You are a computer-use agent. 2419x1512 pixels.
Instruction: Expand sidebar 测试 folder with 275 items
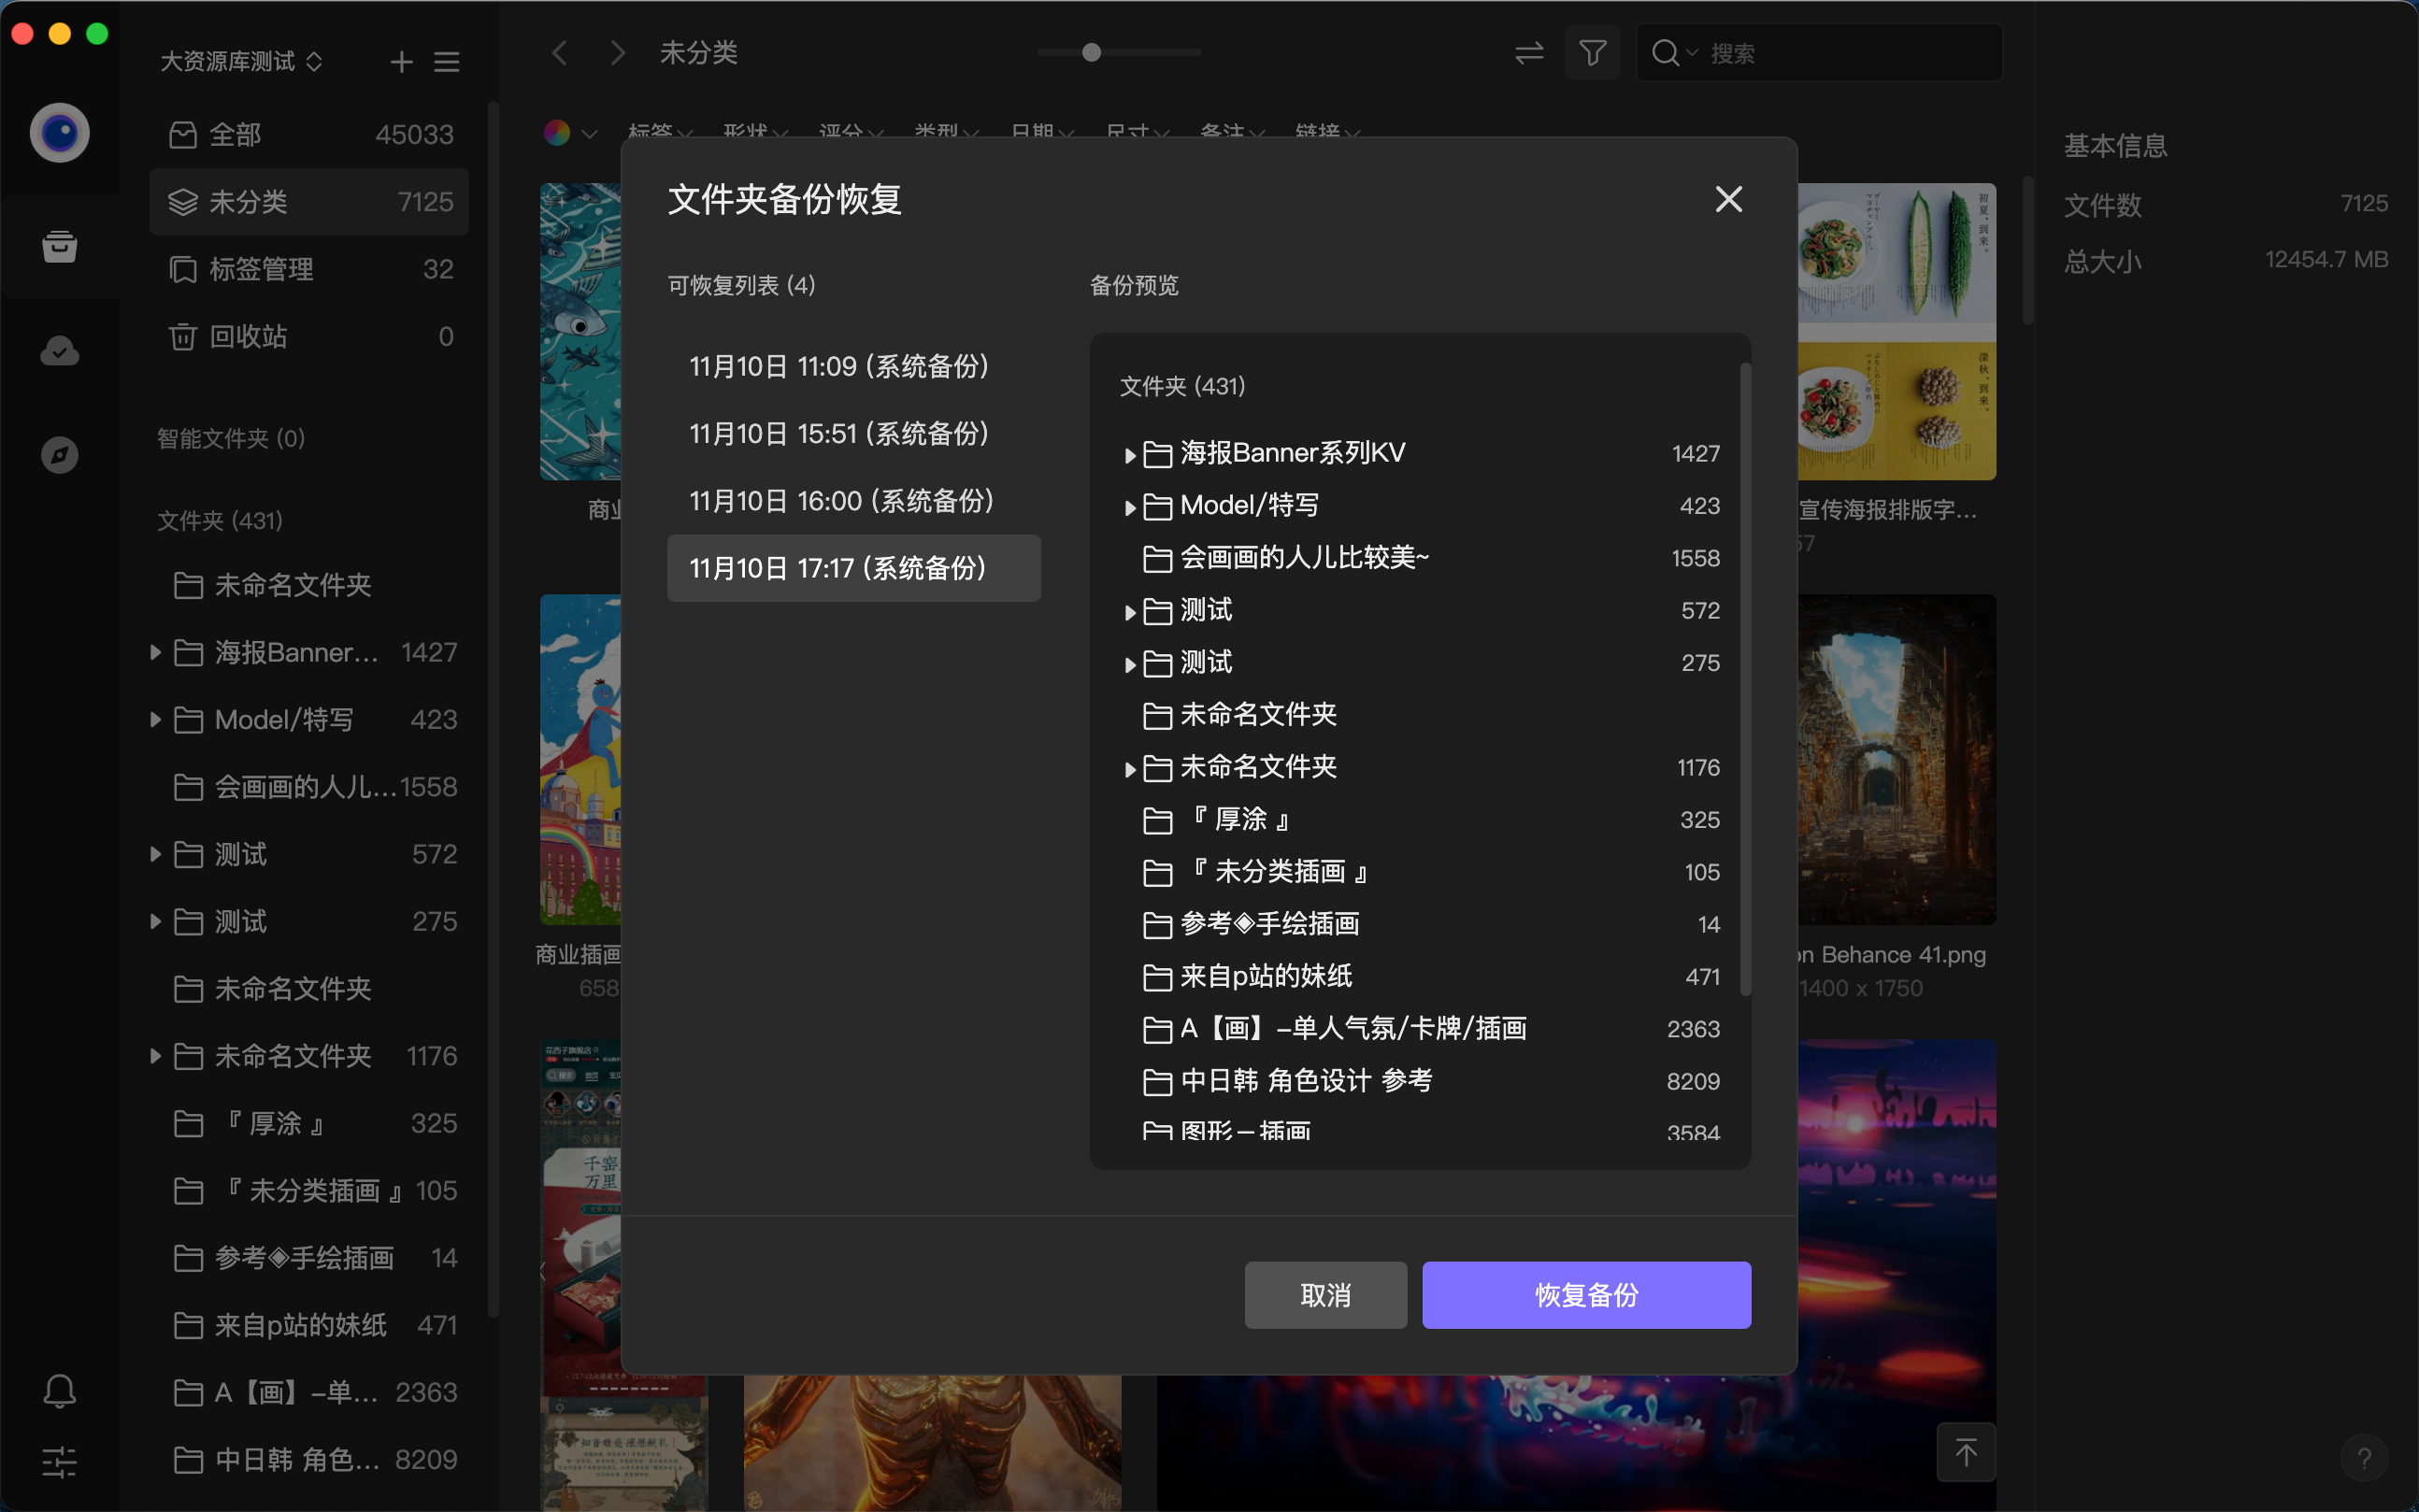(x=155, y=921)
